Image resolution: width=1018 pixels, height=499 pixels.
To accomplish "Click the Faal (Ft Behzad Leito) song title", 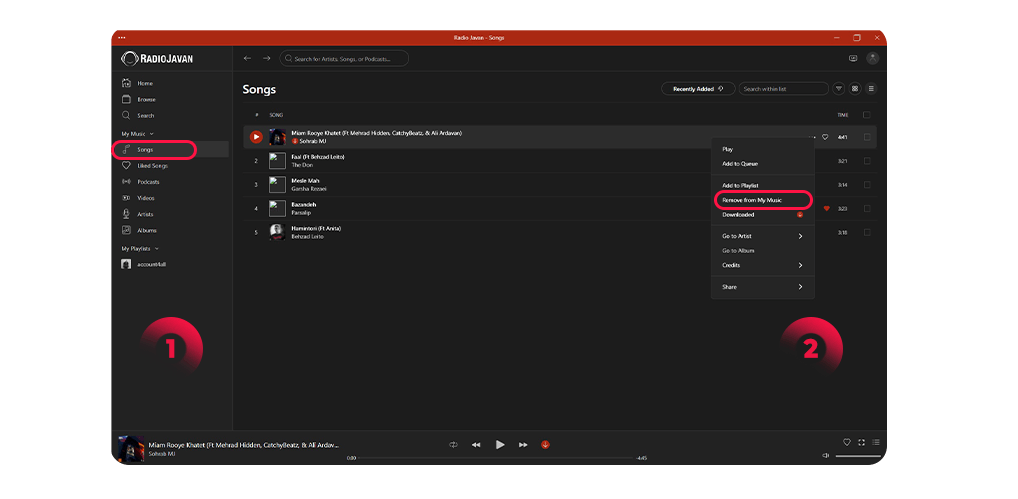I will point(318,157).
